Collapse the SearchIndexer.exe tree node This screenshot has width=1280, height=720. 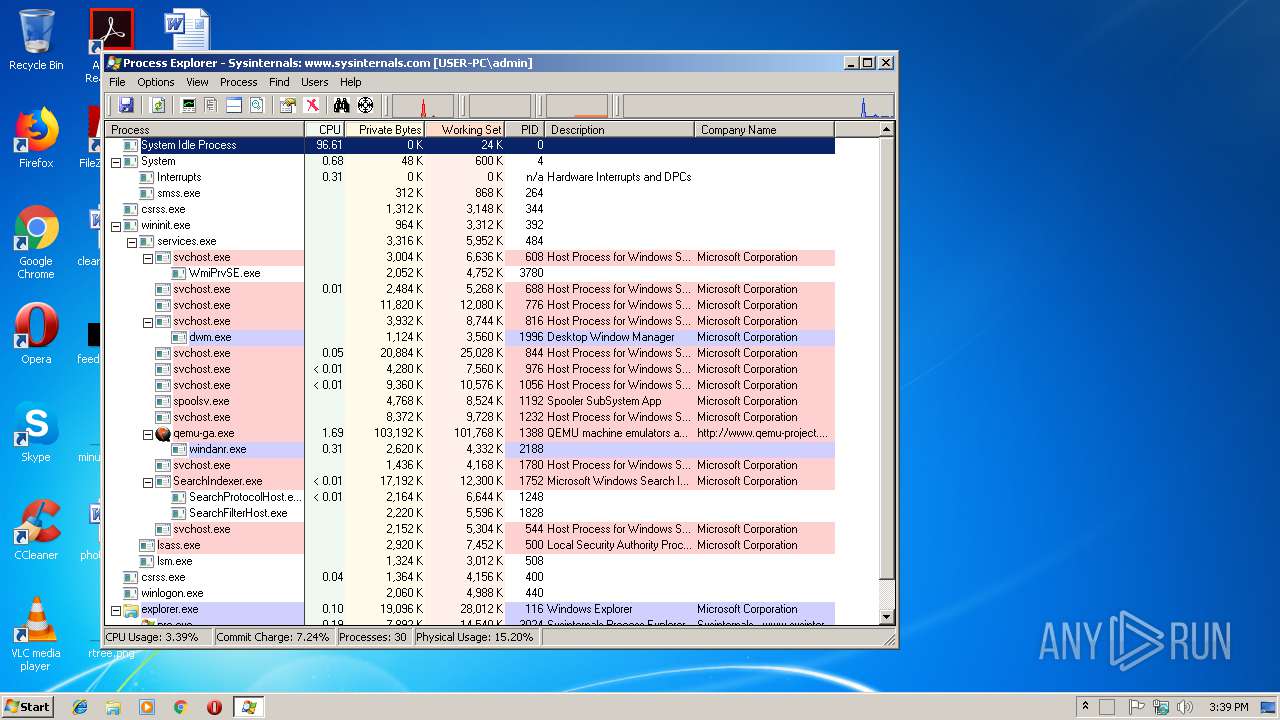(x=148, y=481)
